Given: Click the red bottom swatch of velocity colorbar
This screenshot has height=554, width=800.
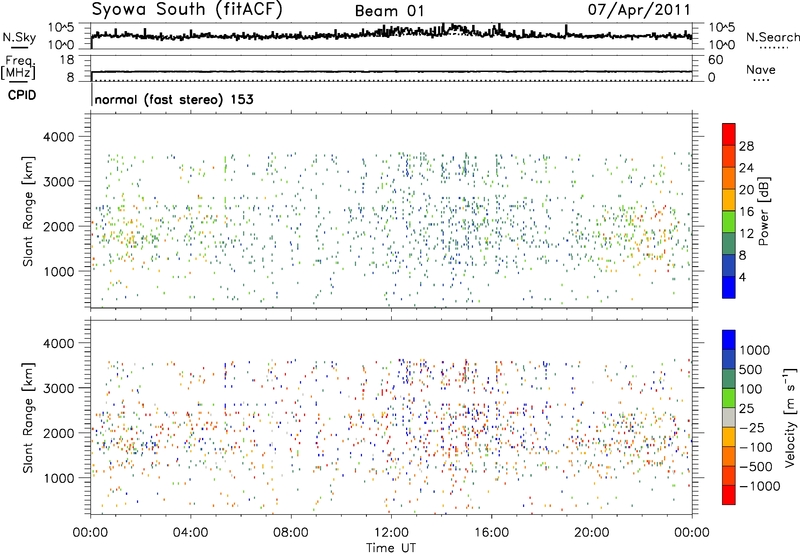Looking at the screenshot, I should [729, 495].
